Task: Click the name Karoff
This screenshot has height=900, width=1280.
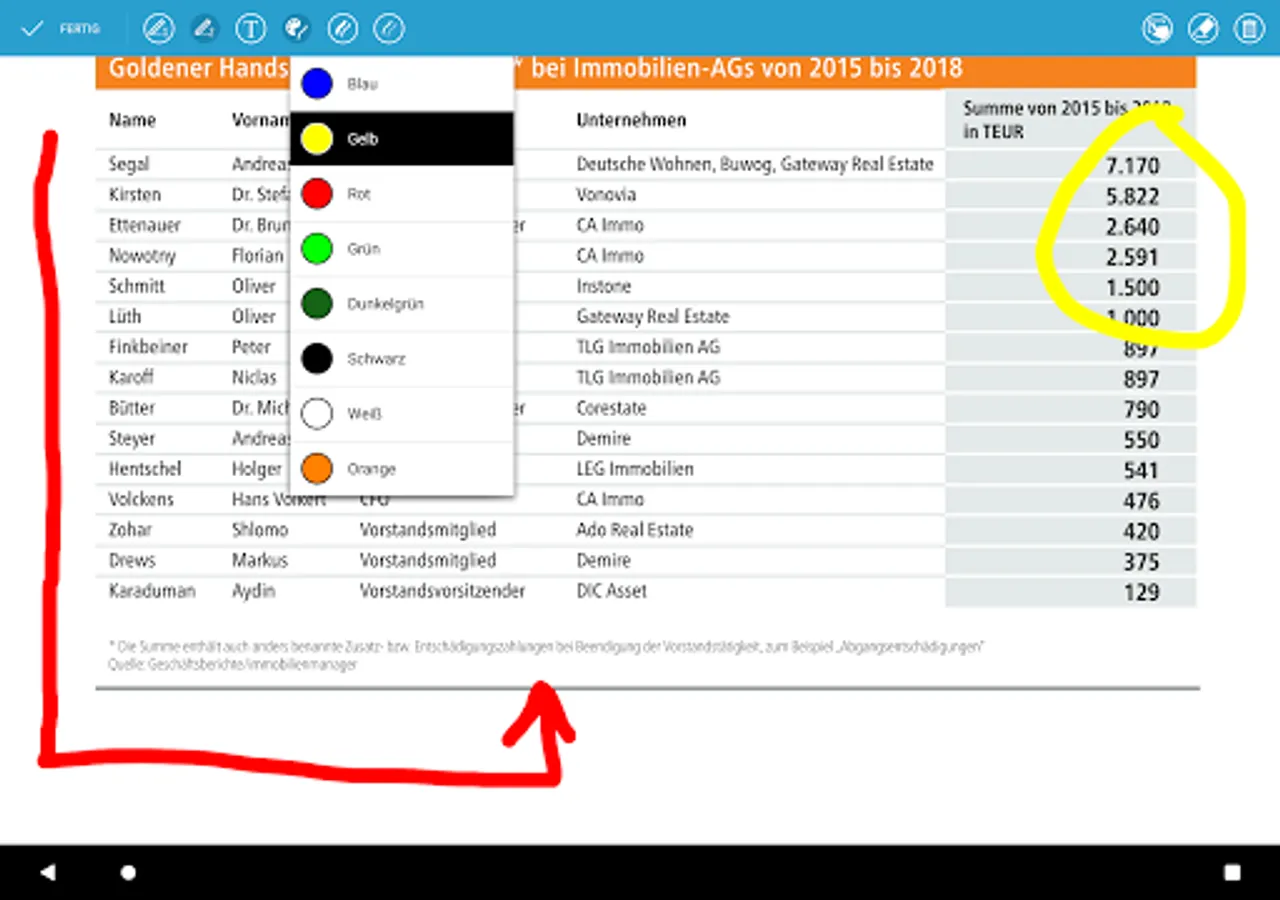Action: (131, 378)
